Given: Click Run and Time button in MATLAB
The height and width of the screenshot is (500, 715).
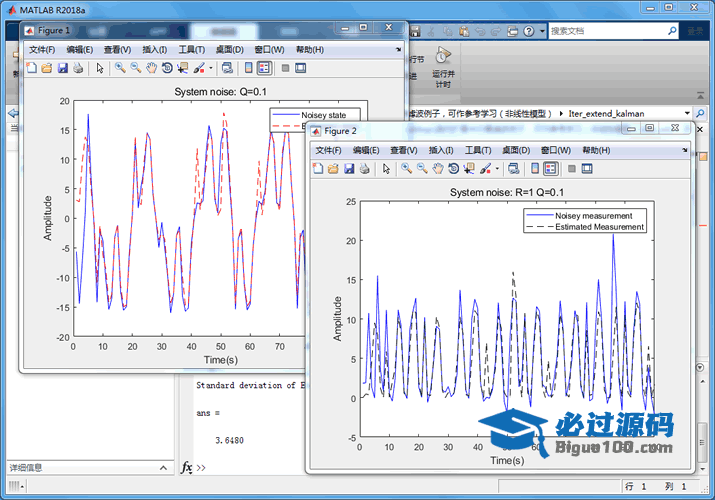Looking at the screenshot, I should coord(443,64).
